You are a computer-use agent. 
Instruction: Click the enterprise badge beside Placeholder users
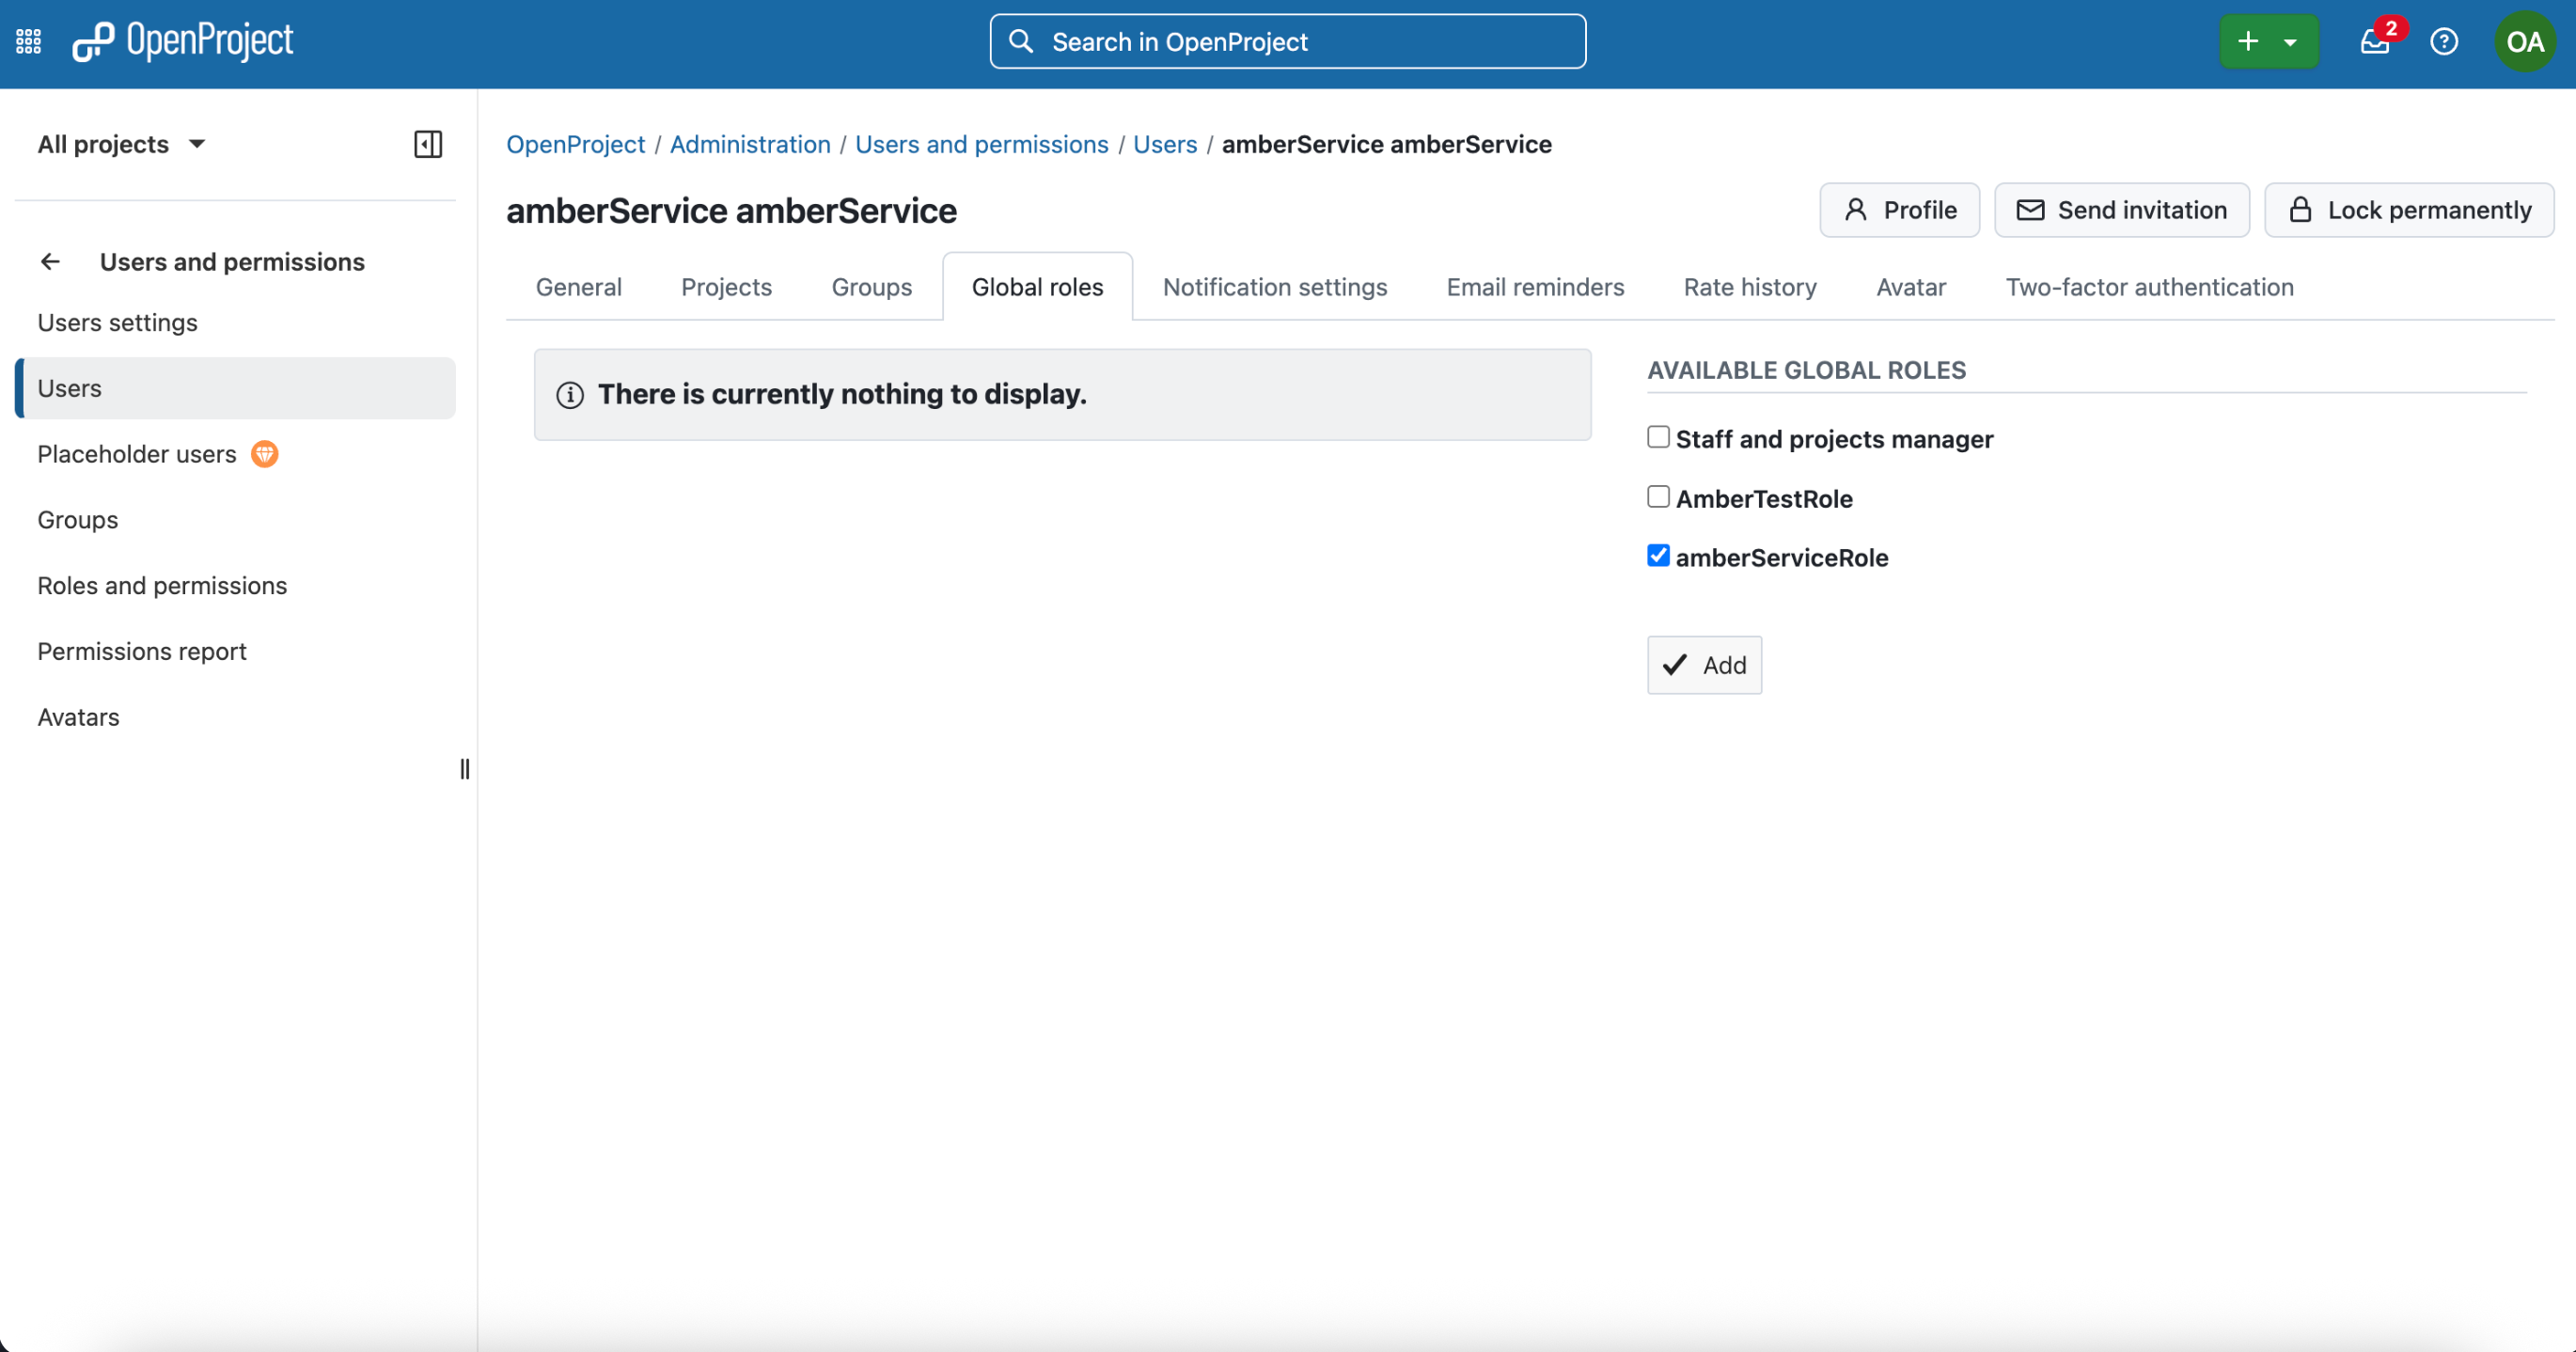pyautogui.click(x=264, y=454)
